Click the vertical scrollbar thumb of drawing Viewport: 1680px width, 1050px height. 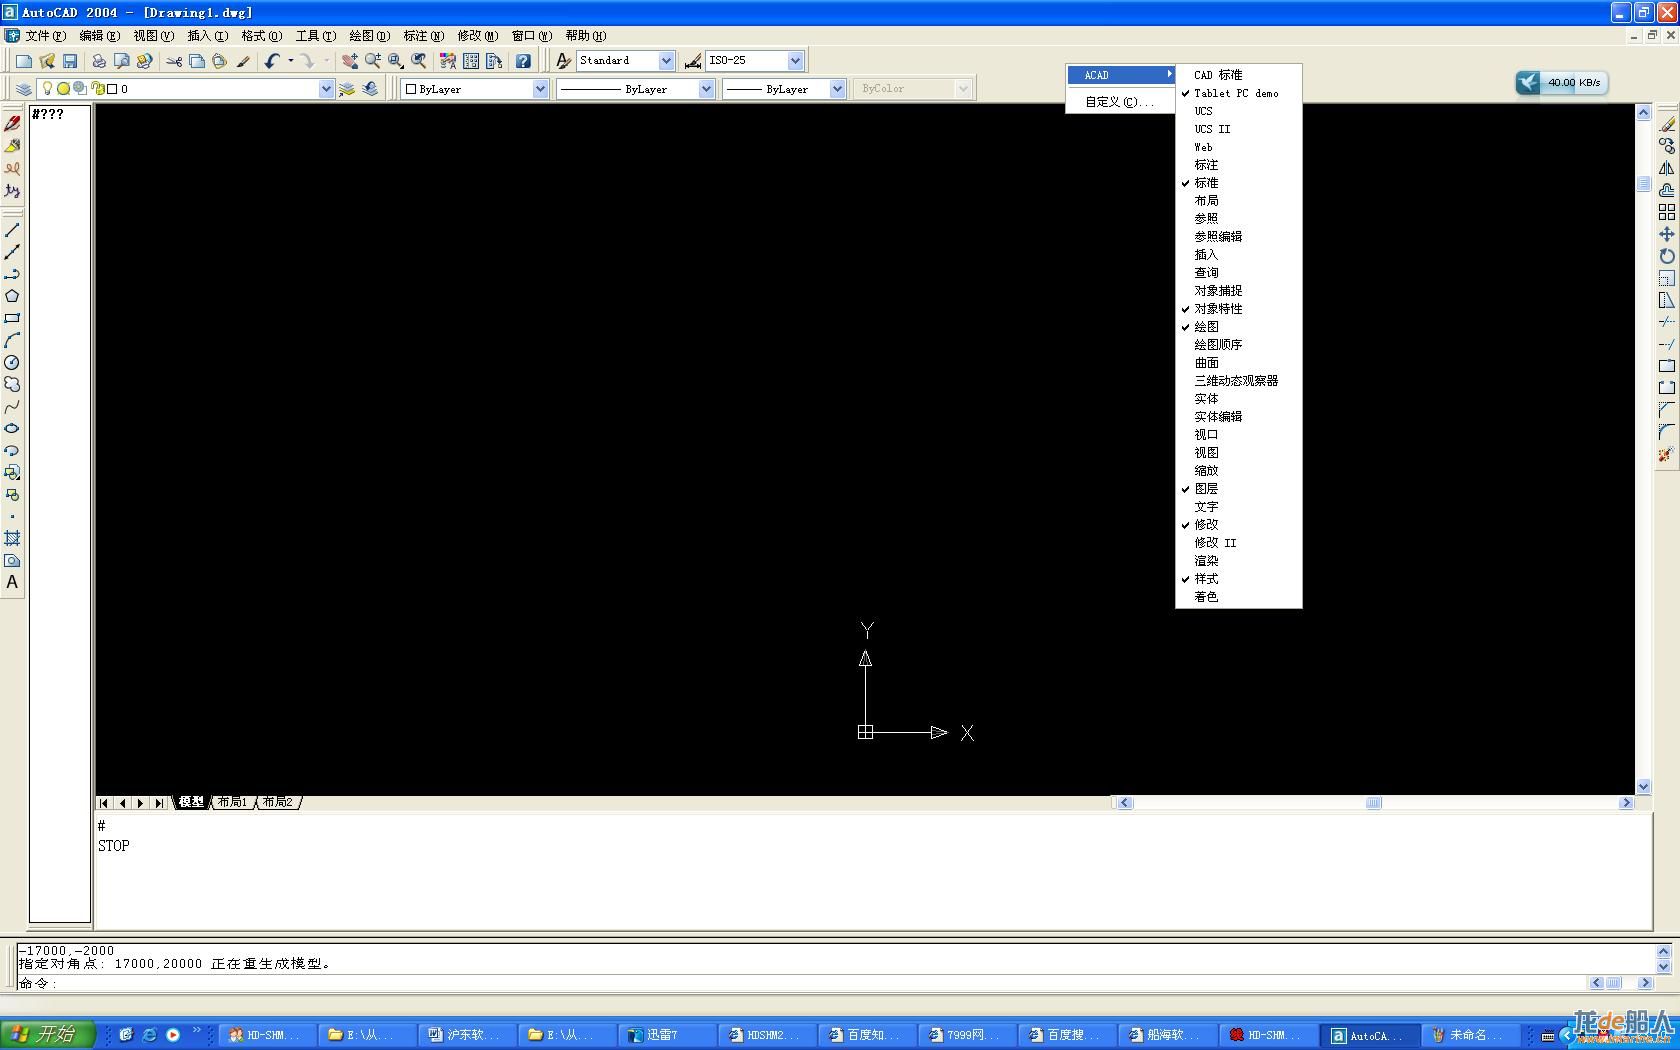coord(1643,184)
